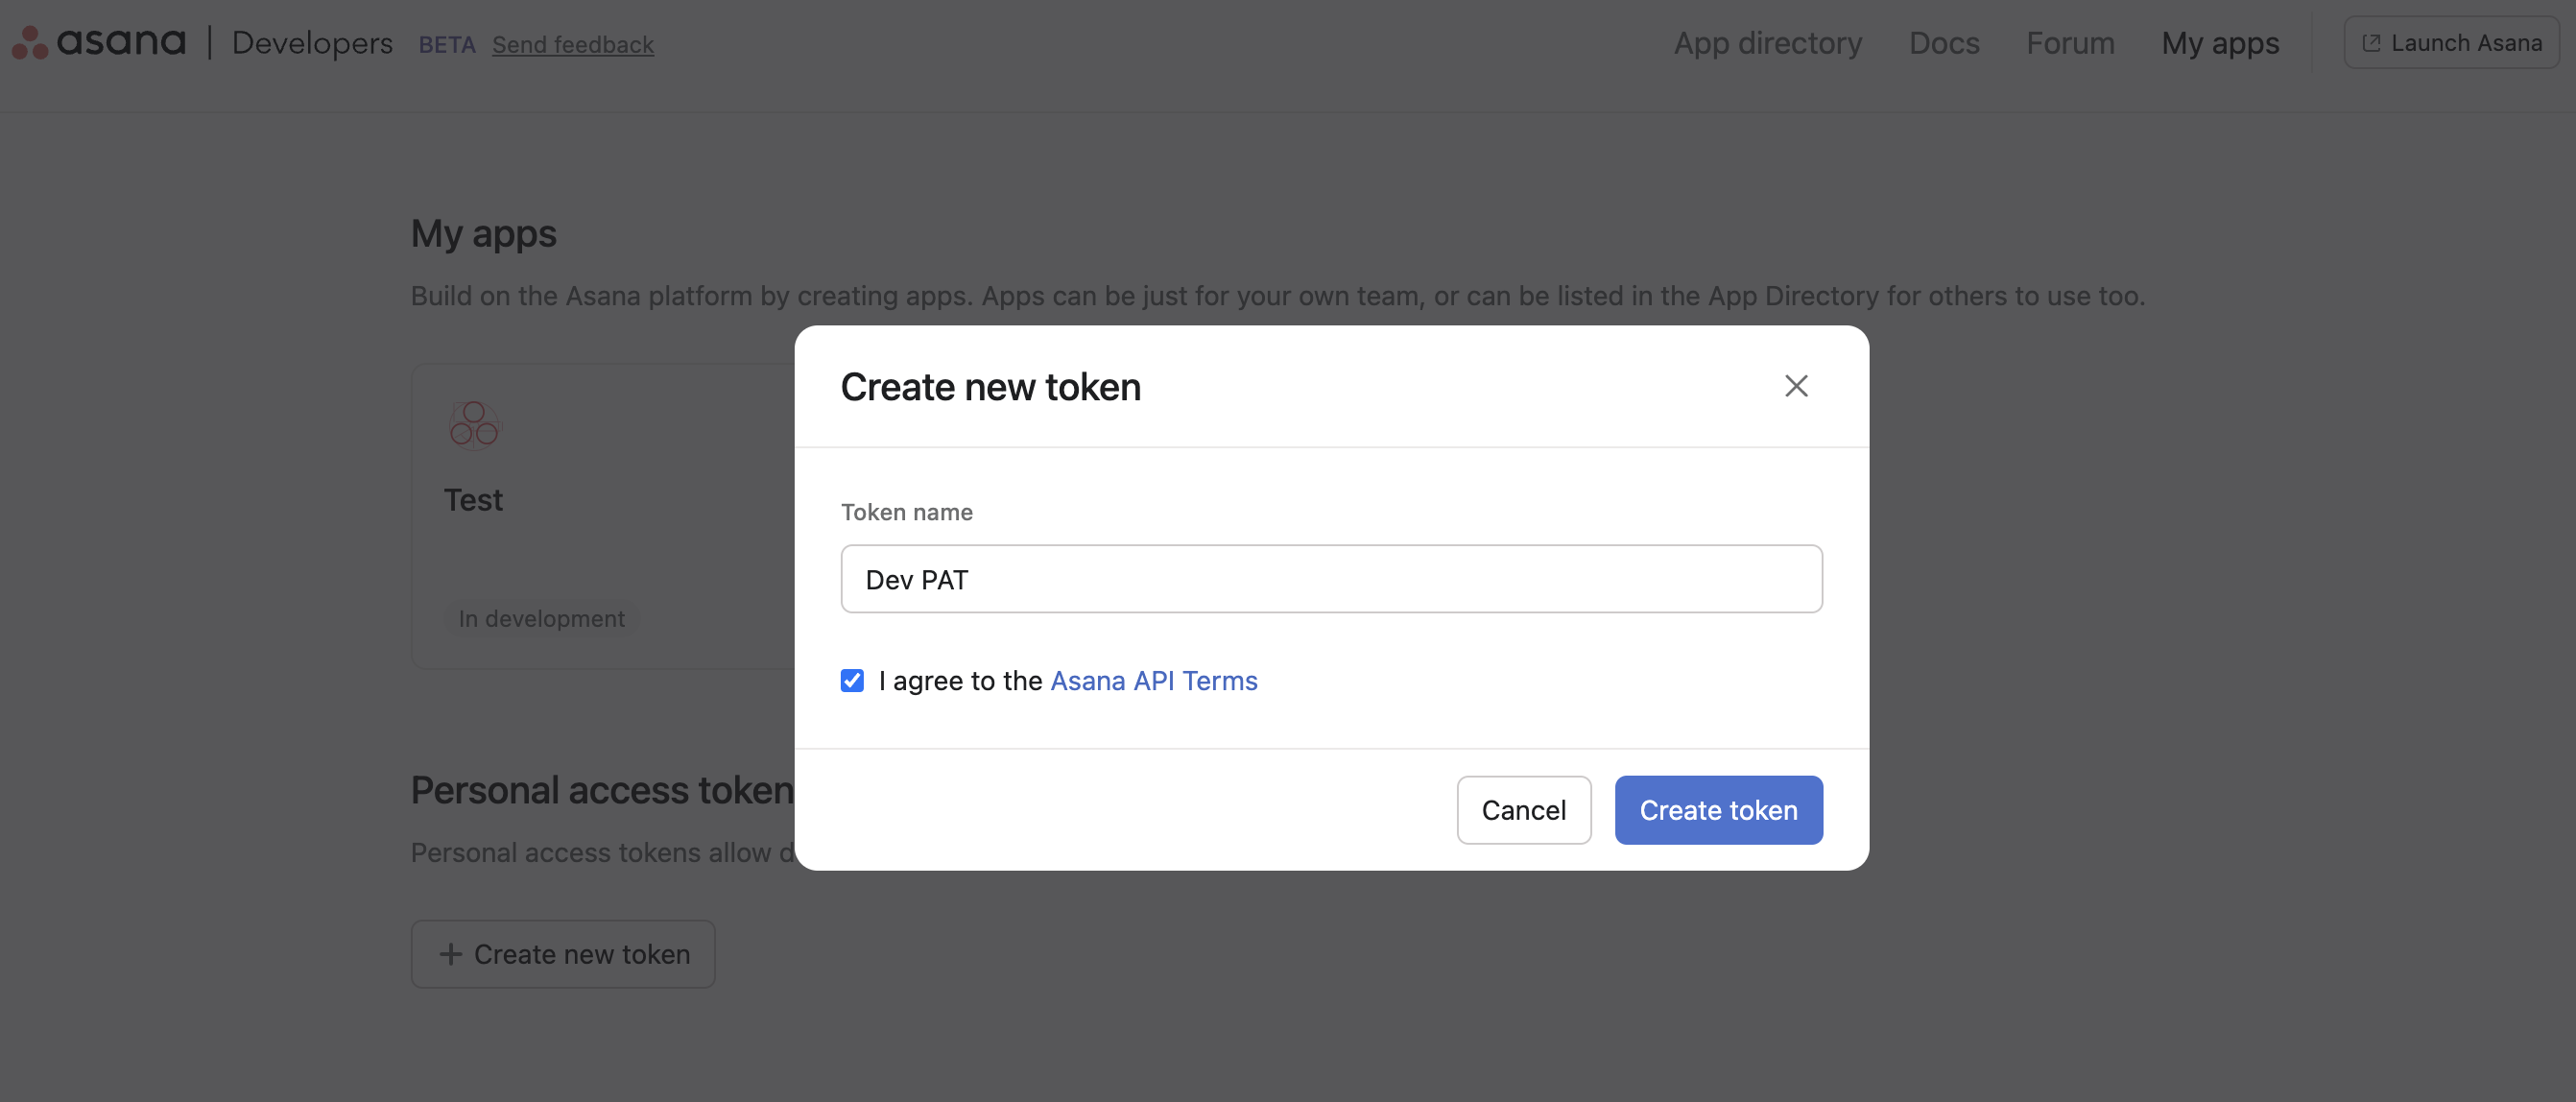The image size is (2576, 1102).
Task: Click the In development status badge
Action: pos(541,619)
